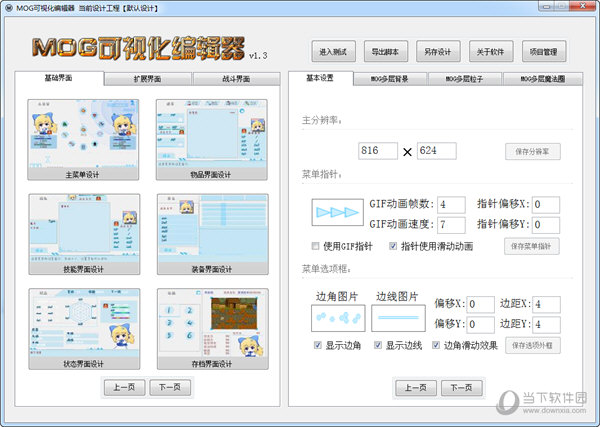Close the MOG可视化编辑器 window
The width and height of the screenshot is (600, 427).
pyautogui.click(x=583, y=6)
